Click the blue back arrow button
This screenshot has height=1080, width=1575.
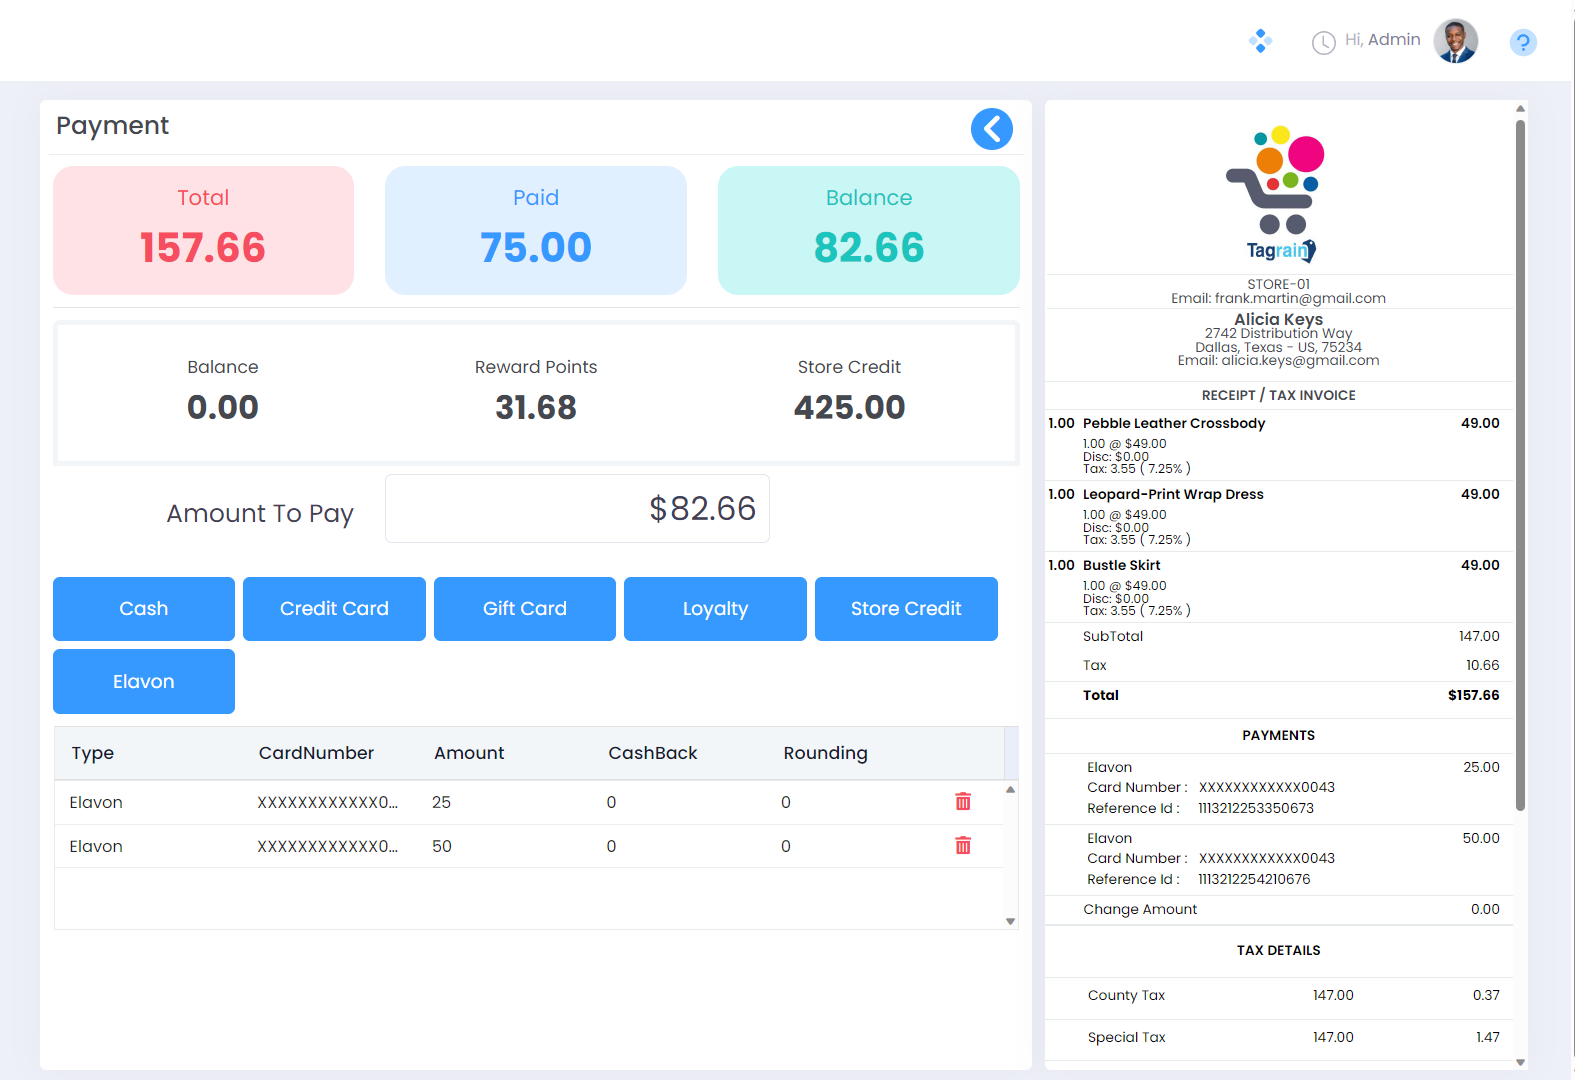click(x=991, y=129)
